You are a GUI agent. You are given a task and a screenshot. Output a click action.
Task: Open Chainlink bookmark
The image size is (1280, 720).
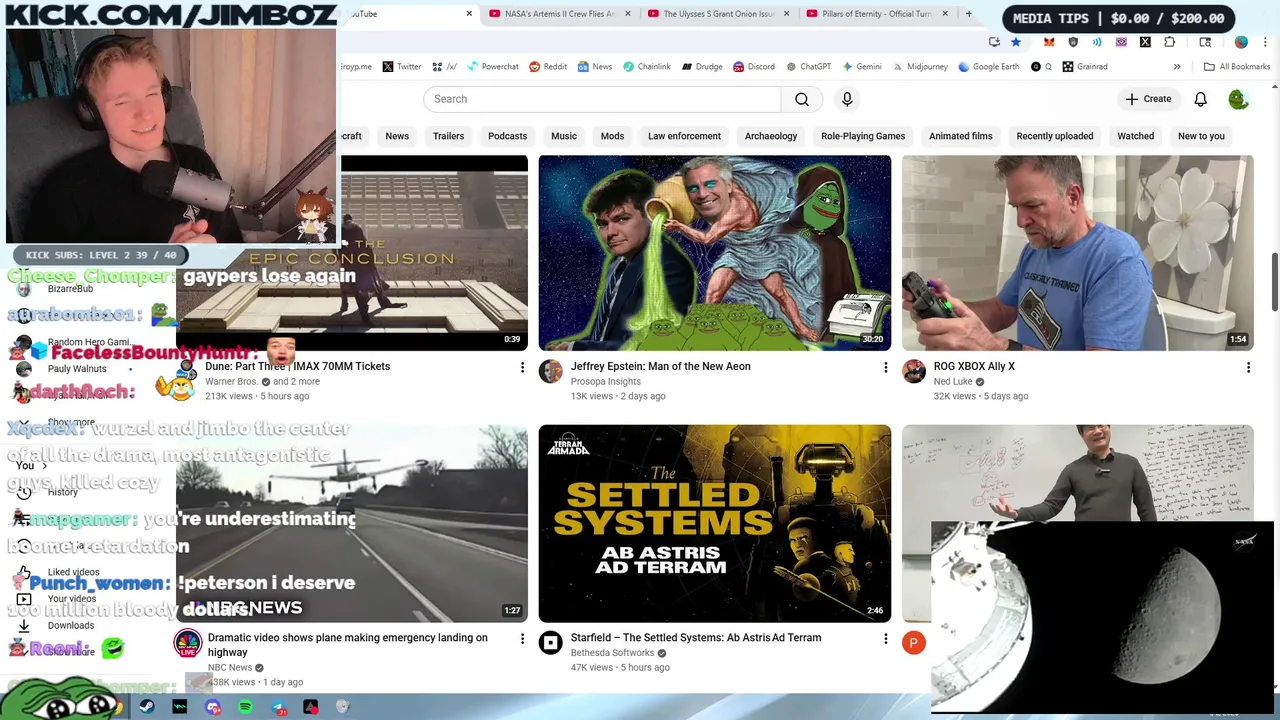(646, 67)
